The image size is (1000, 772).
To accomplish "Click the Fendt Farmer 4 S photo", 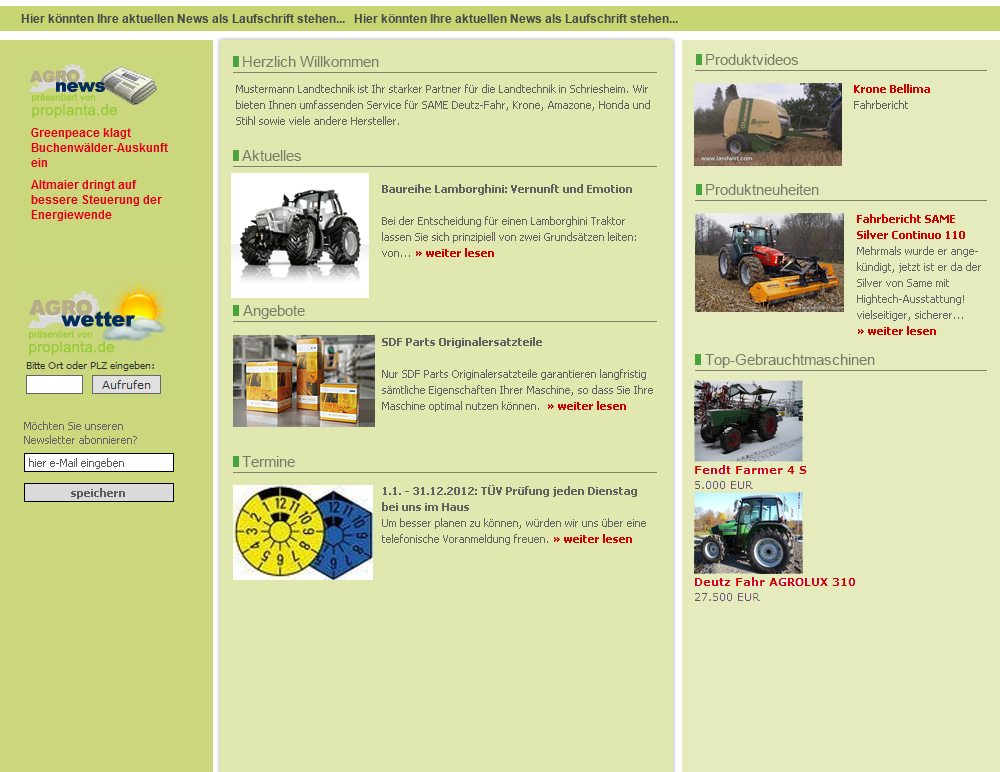I will click(x=748, y=421).
